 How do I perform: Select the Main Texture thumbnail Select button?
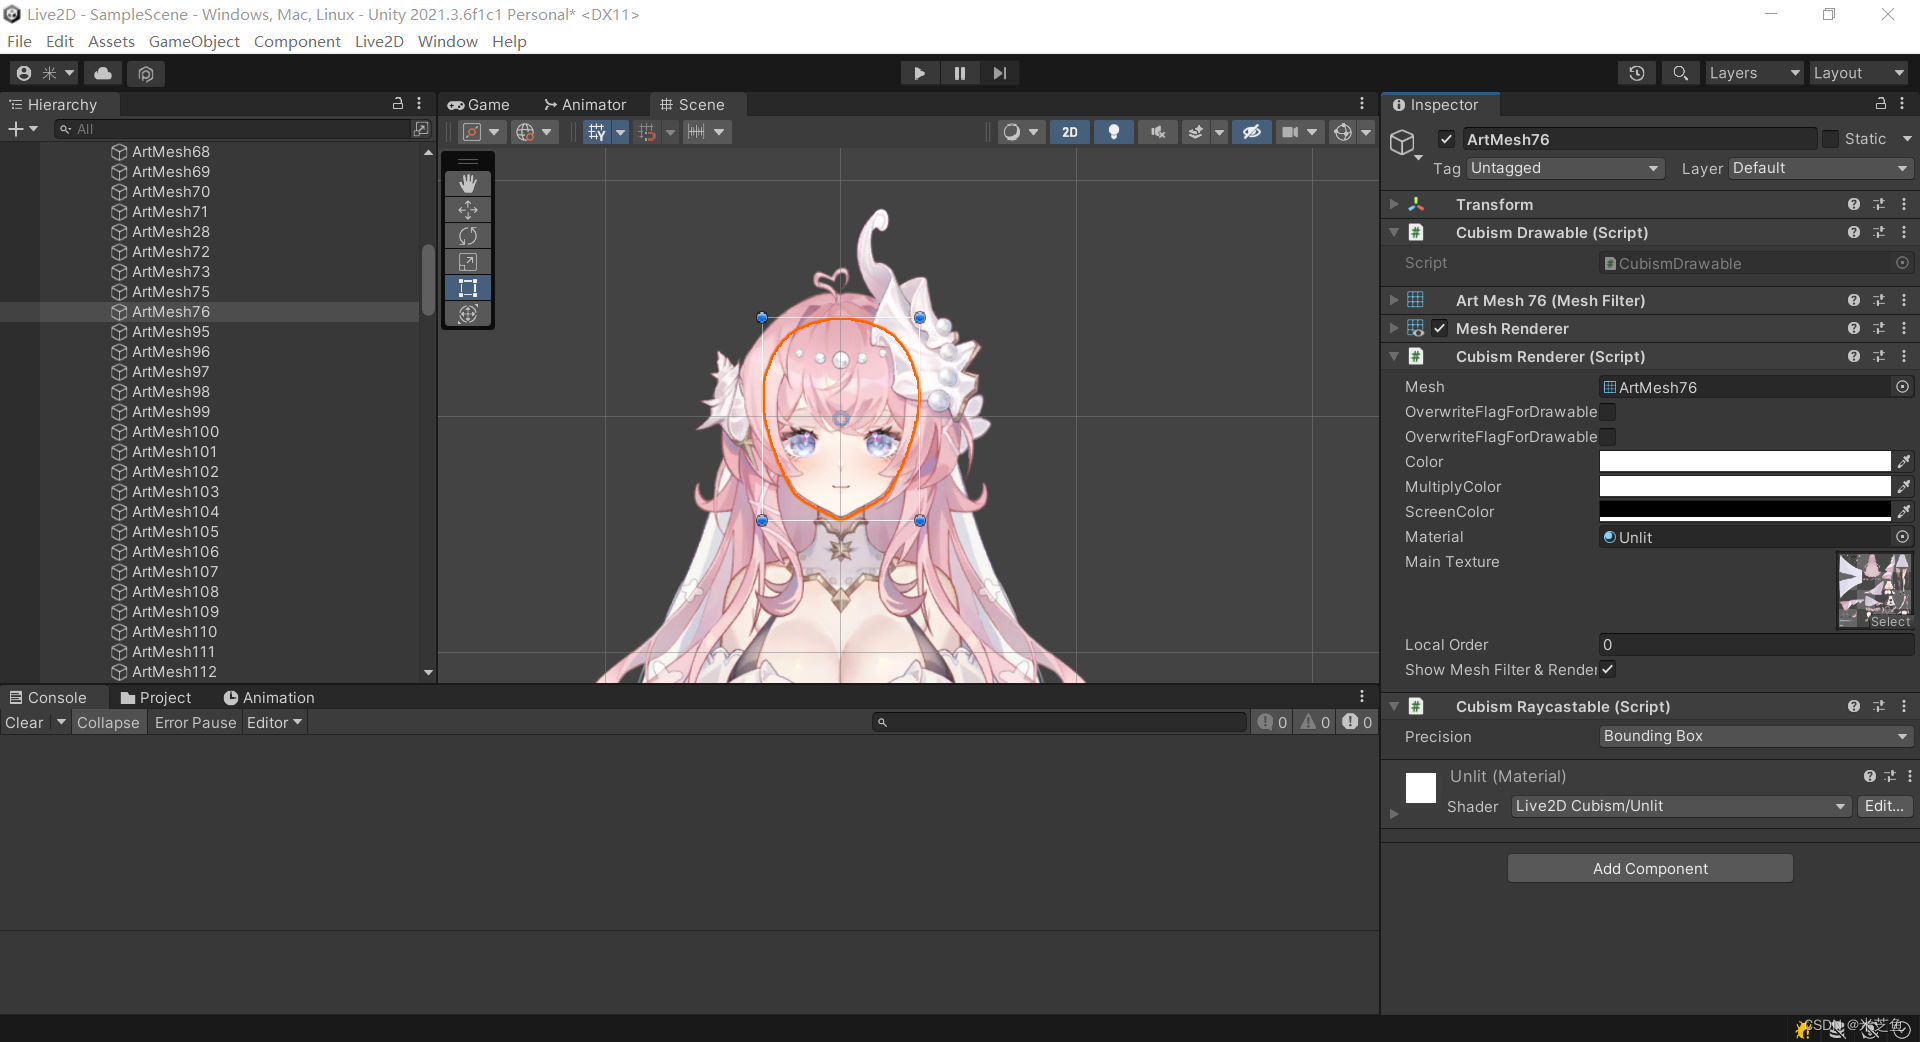1888,621
